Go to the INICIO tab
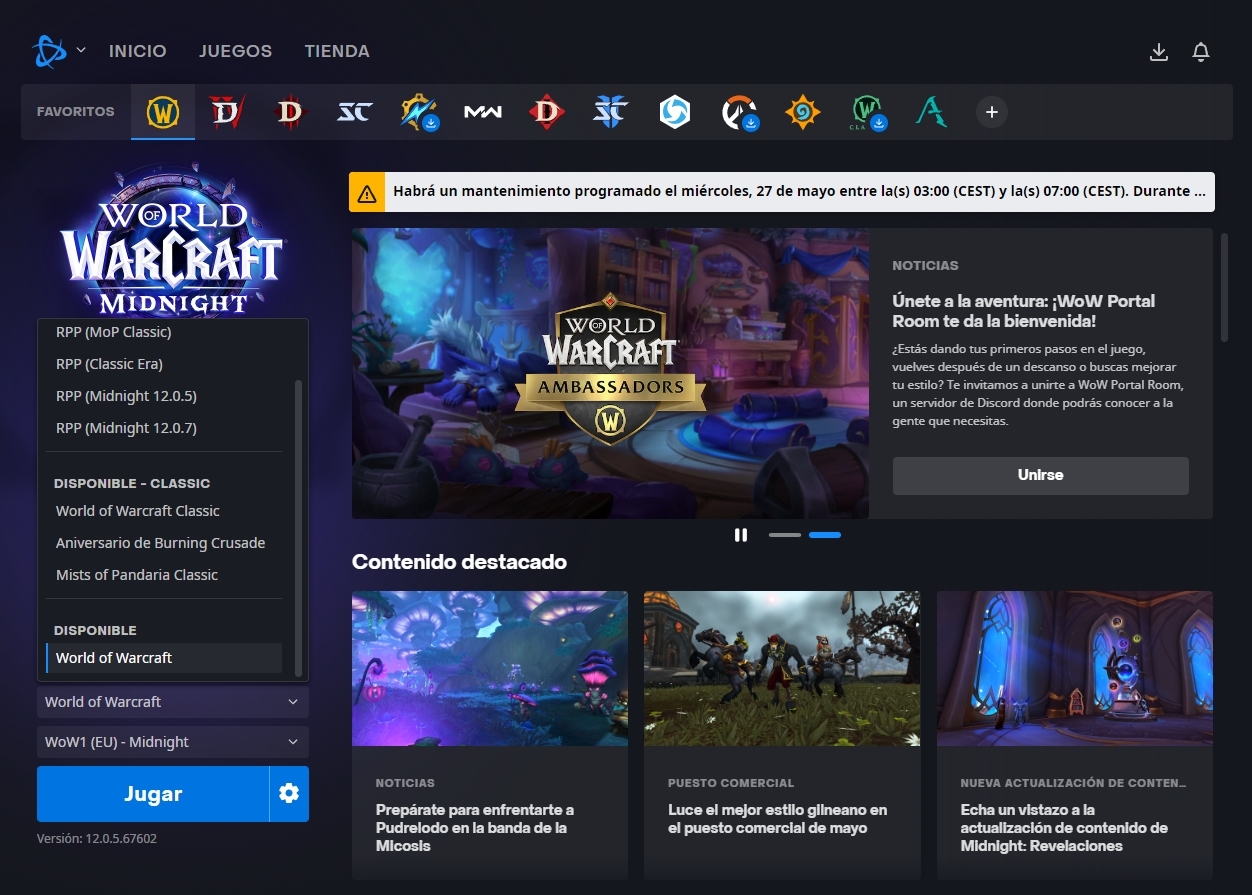 138,51
